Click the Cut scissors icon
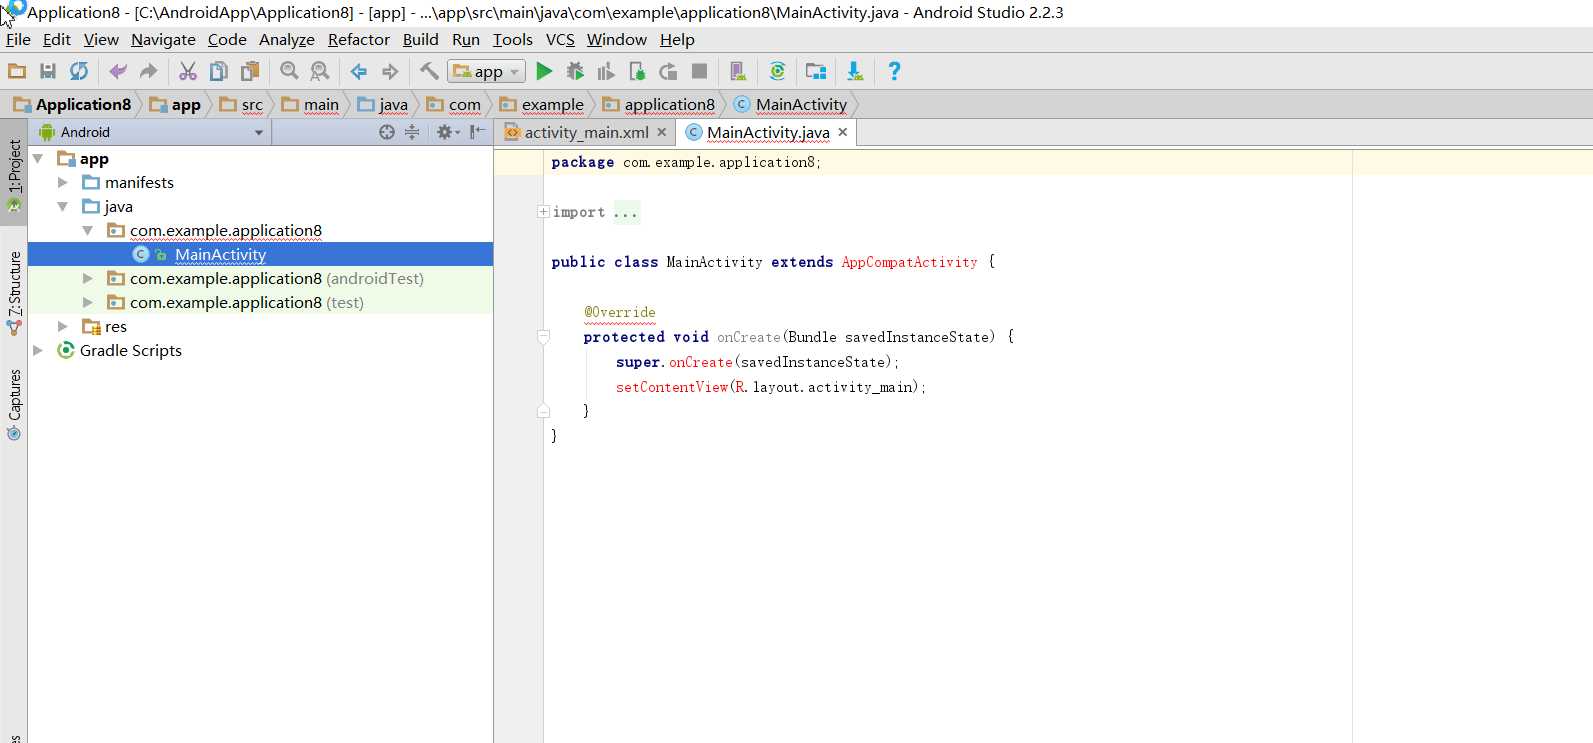1593x743 pixels. point(188,71)
